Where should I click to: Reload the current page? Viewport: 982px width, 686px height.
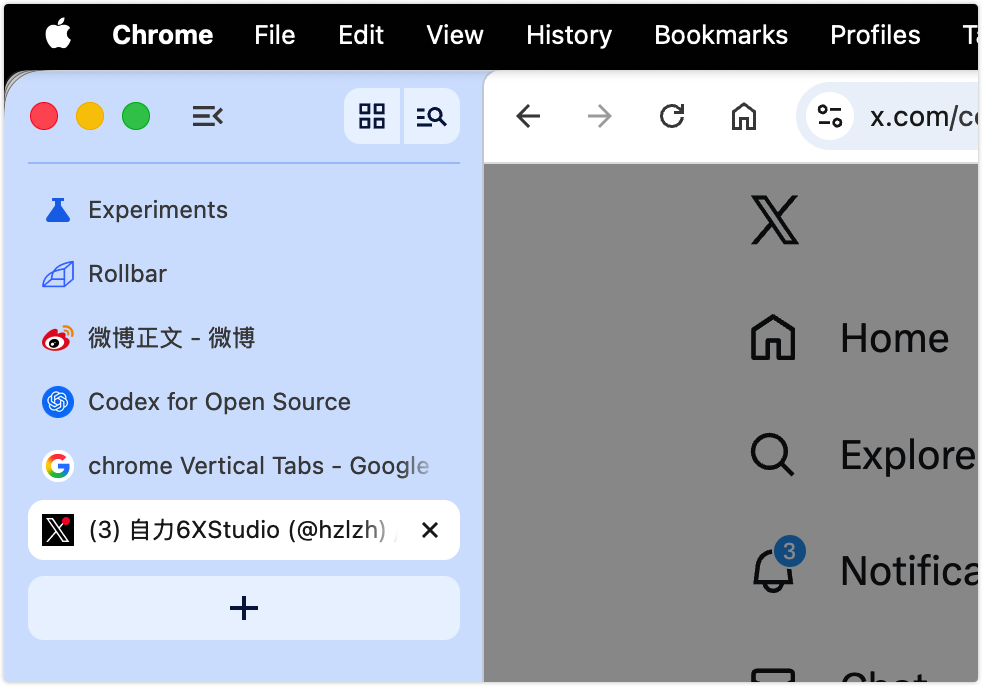[672, 117]
